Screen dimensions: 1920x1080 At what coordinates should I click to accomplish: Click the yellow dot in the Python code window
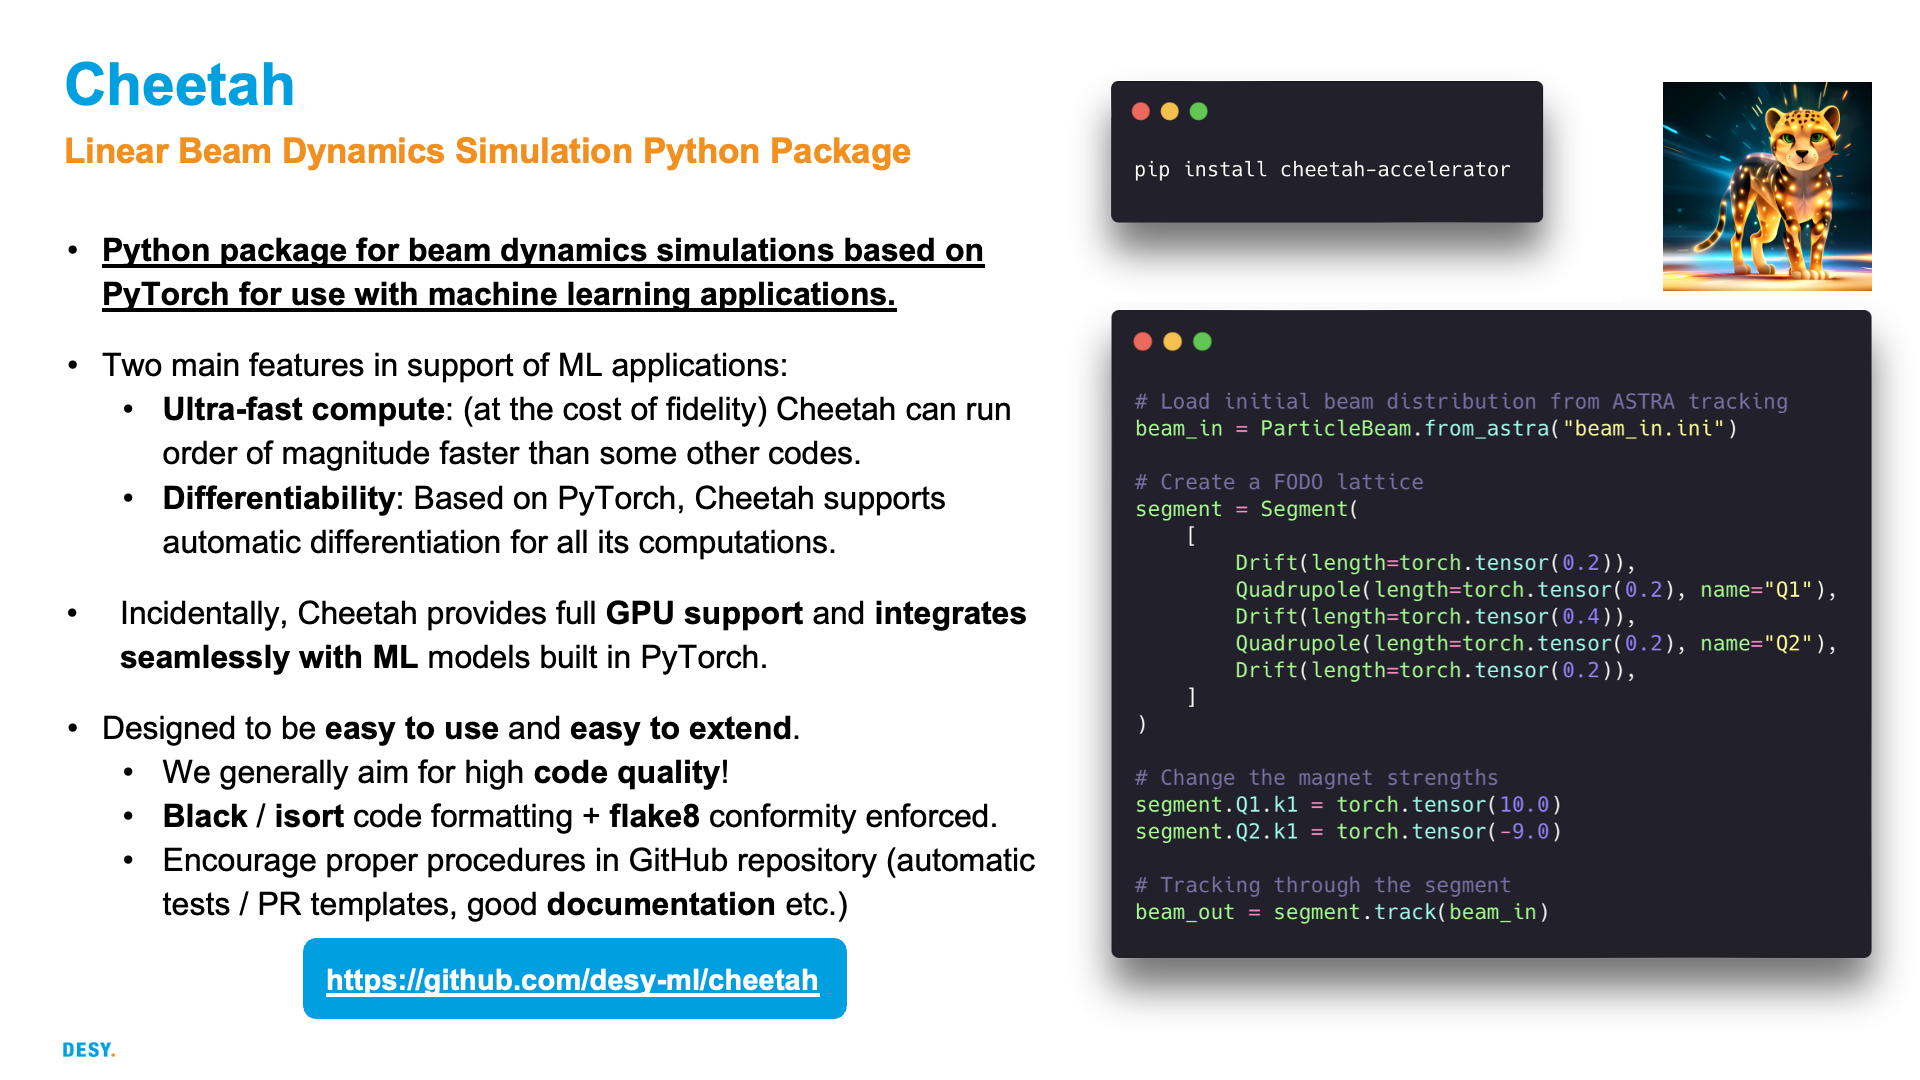click(x=1173, y=341)
